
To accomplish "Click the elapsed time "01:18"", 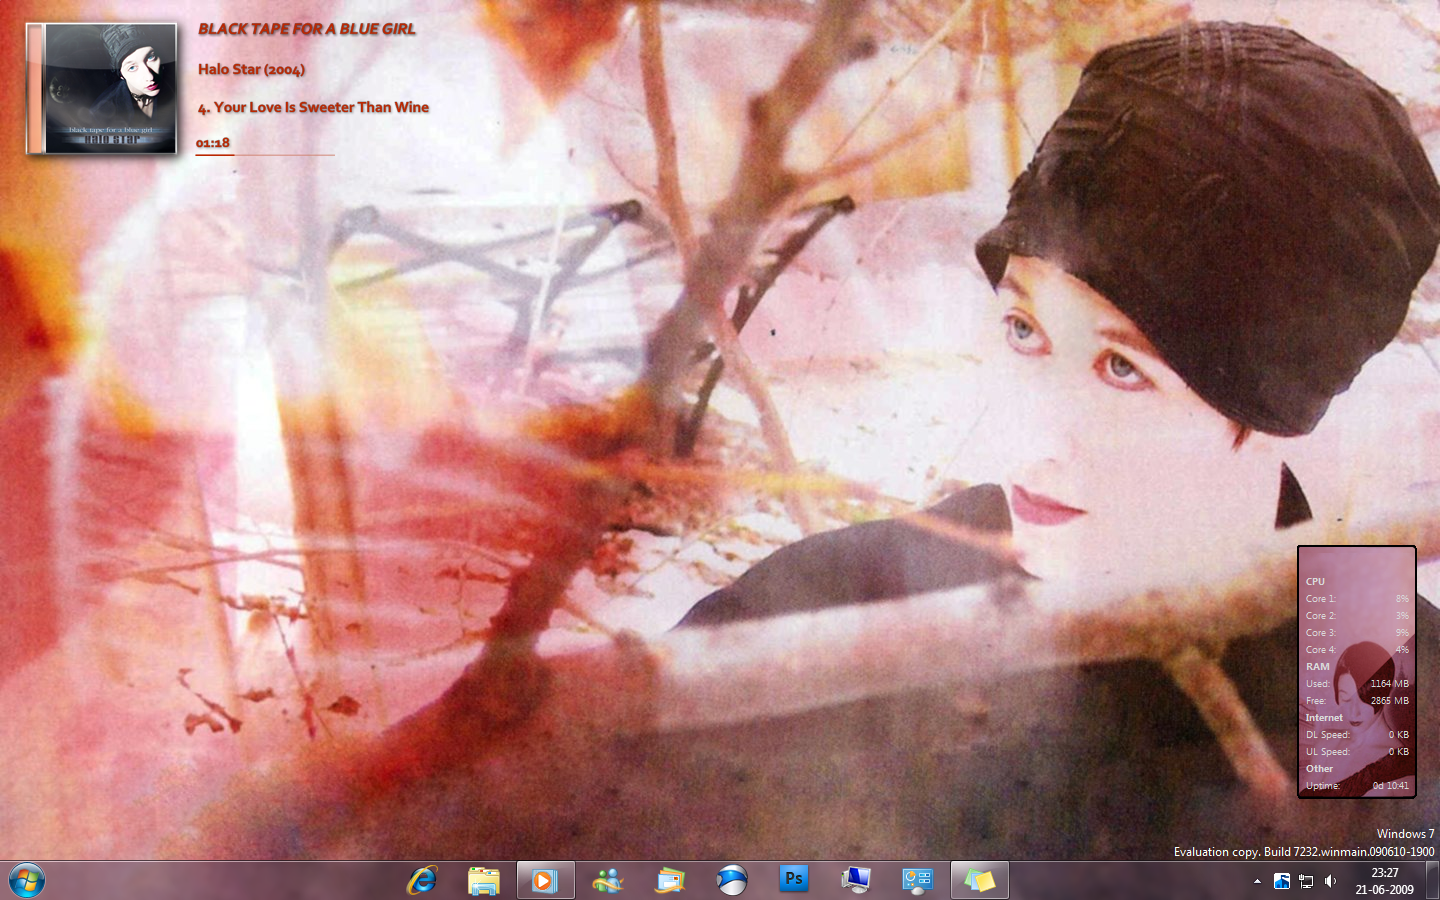I will coord(213,143).
